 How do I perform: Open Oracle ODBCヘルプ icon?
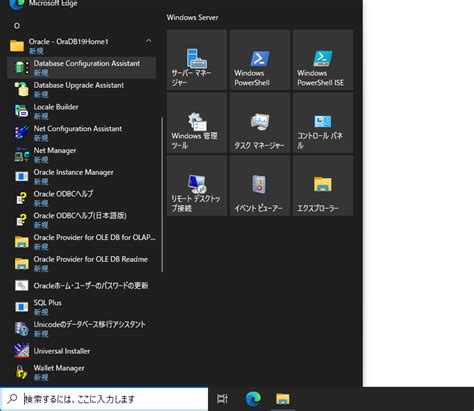pos(22,198)
